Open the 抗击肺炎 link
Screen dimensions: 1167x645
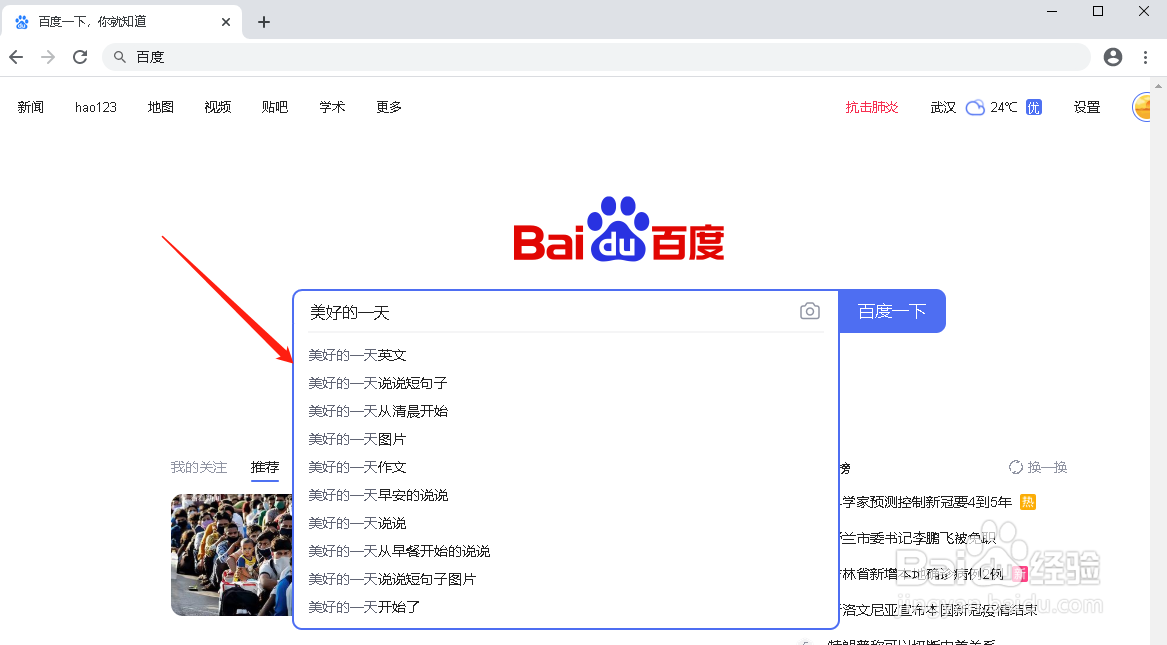(872, 107)
